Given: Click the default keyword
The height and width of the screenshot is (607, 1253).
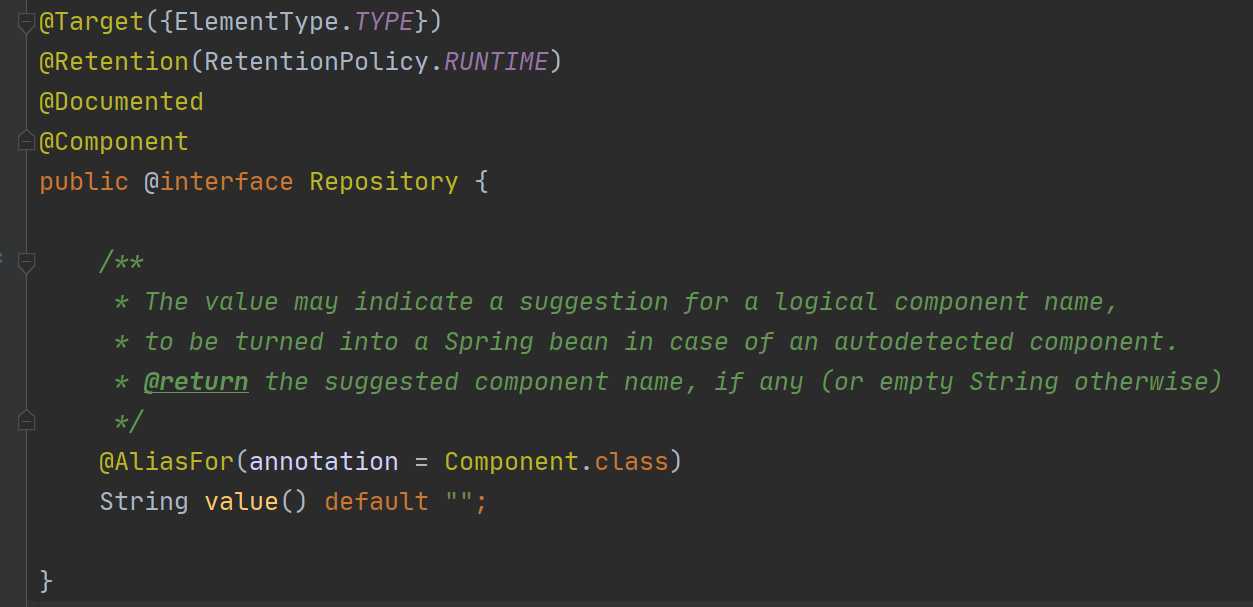Looking at the screenshot, I should pyautogui.click(x=377, y=502).
